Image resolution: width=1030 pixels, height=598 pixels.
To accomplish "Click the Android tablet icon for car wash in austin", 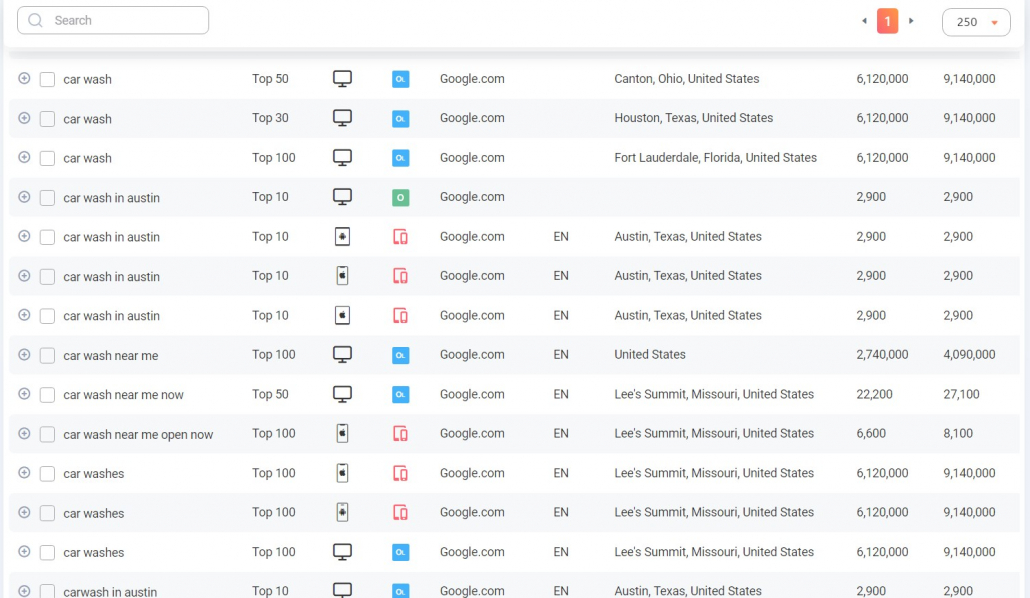I will [x=342, y=237].
